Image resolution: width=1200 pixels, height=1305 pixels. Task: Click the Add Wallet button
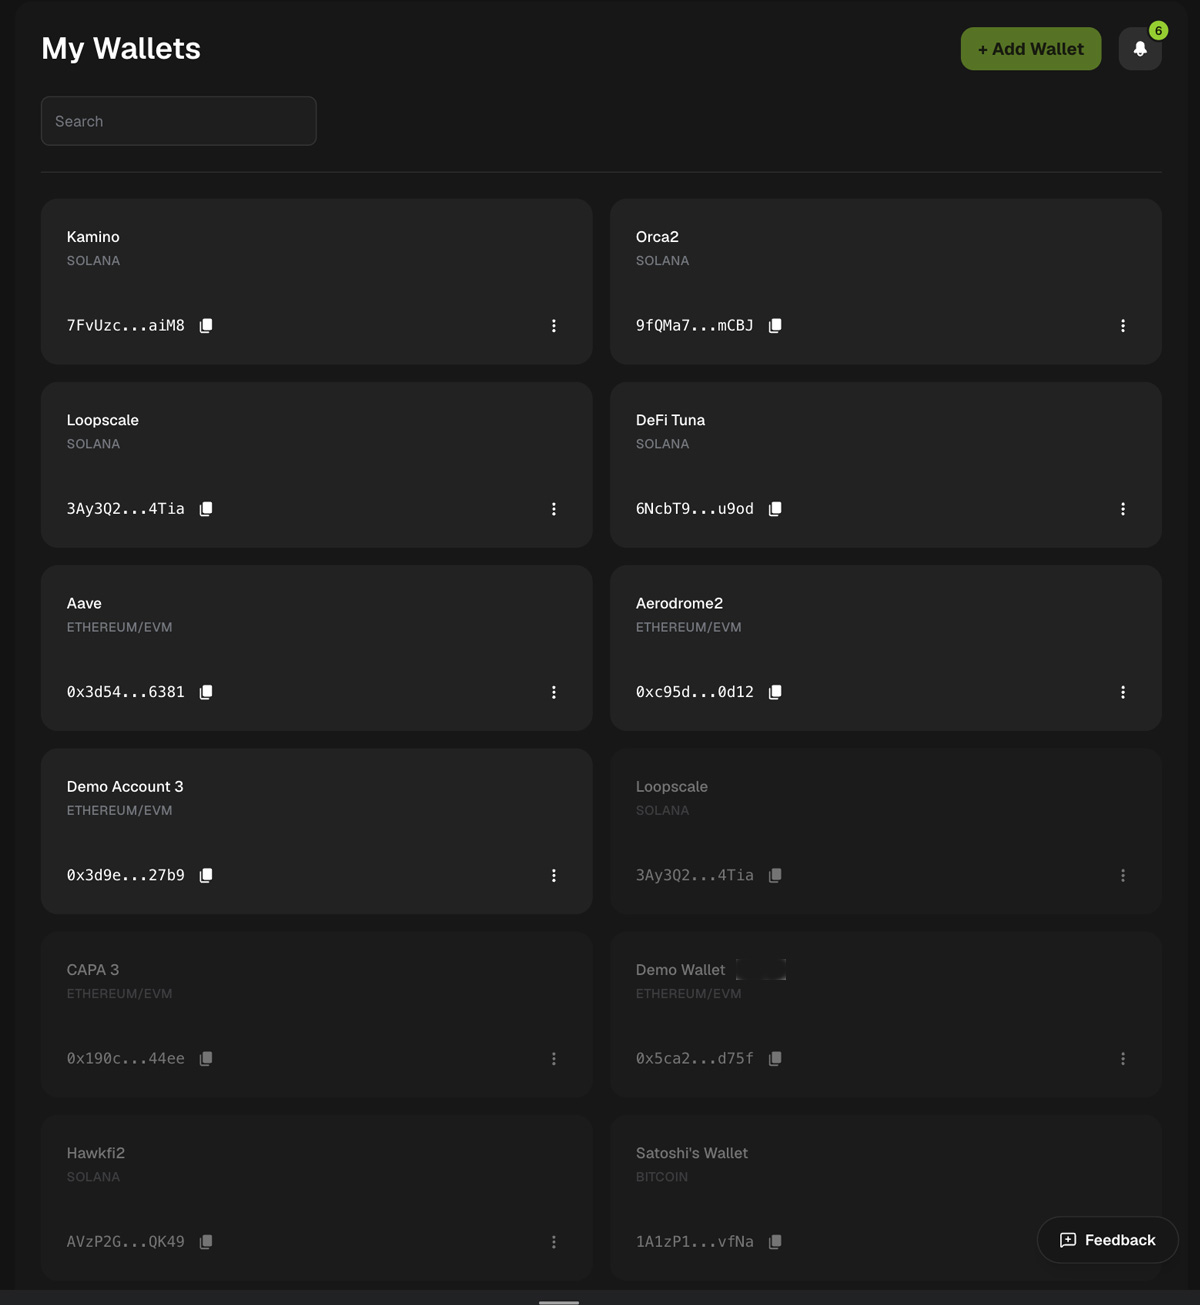click(x=1031, y=49)
